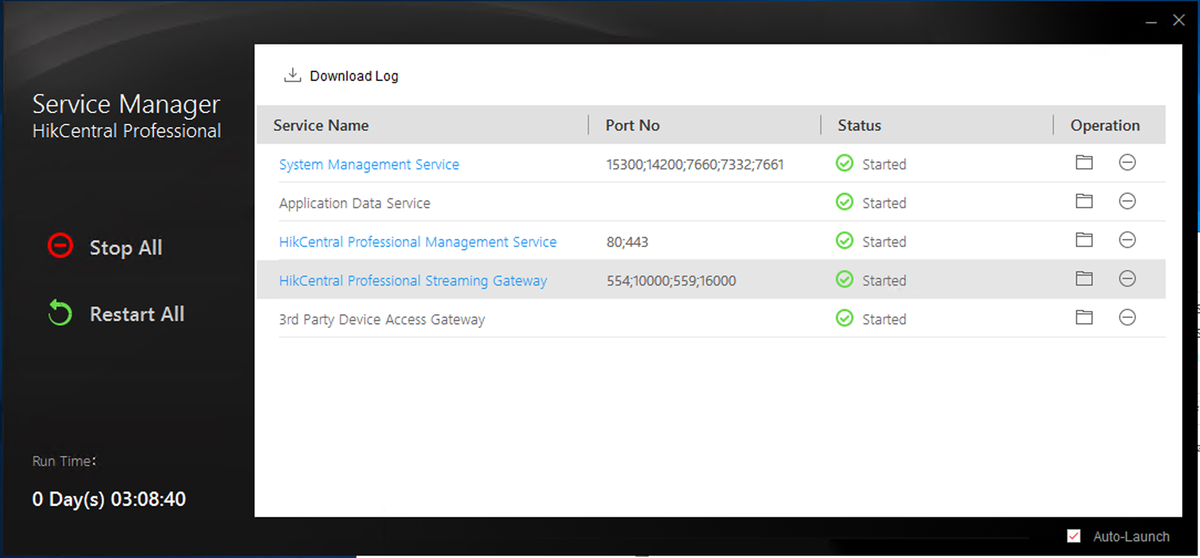This screenshot has width=1200, height=558.
Task: Toggle the Auto-Launch checkbox
Action: [x=1074, y=537]
